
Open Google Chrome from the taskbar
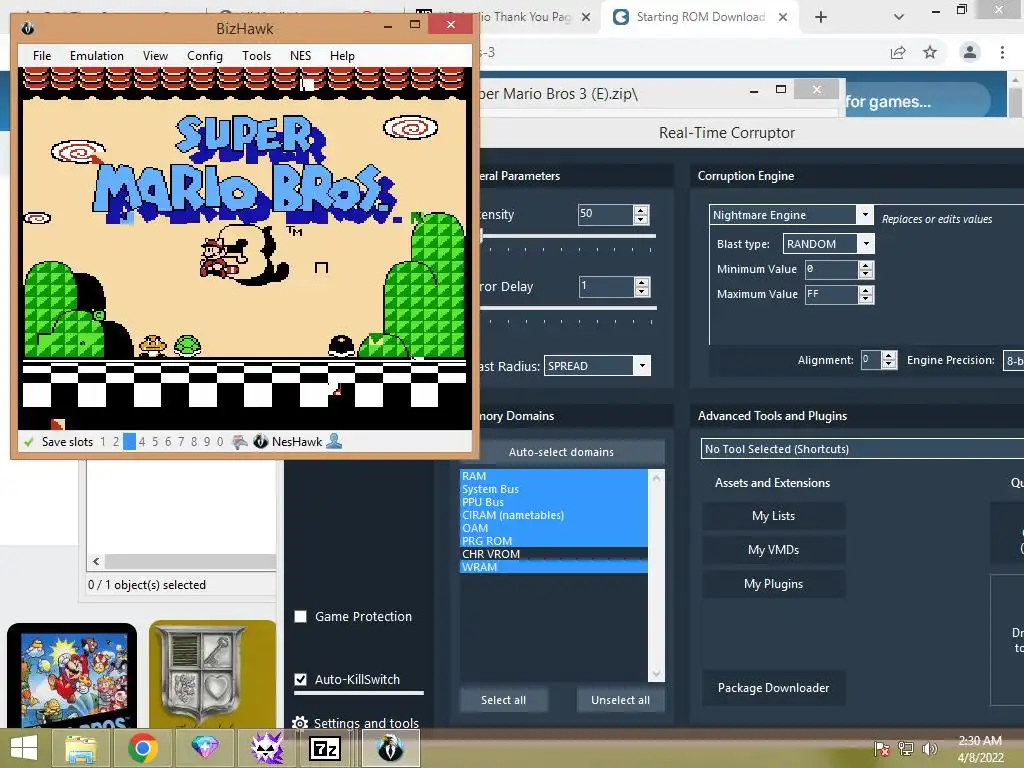142,748
